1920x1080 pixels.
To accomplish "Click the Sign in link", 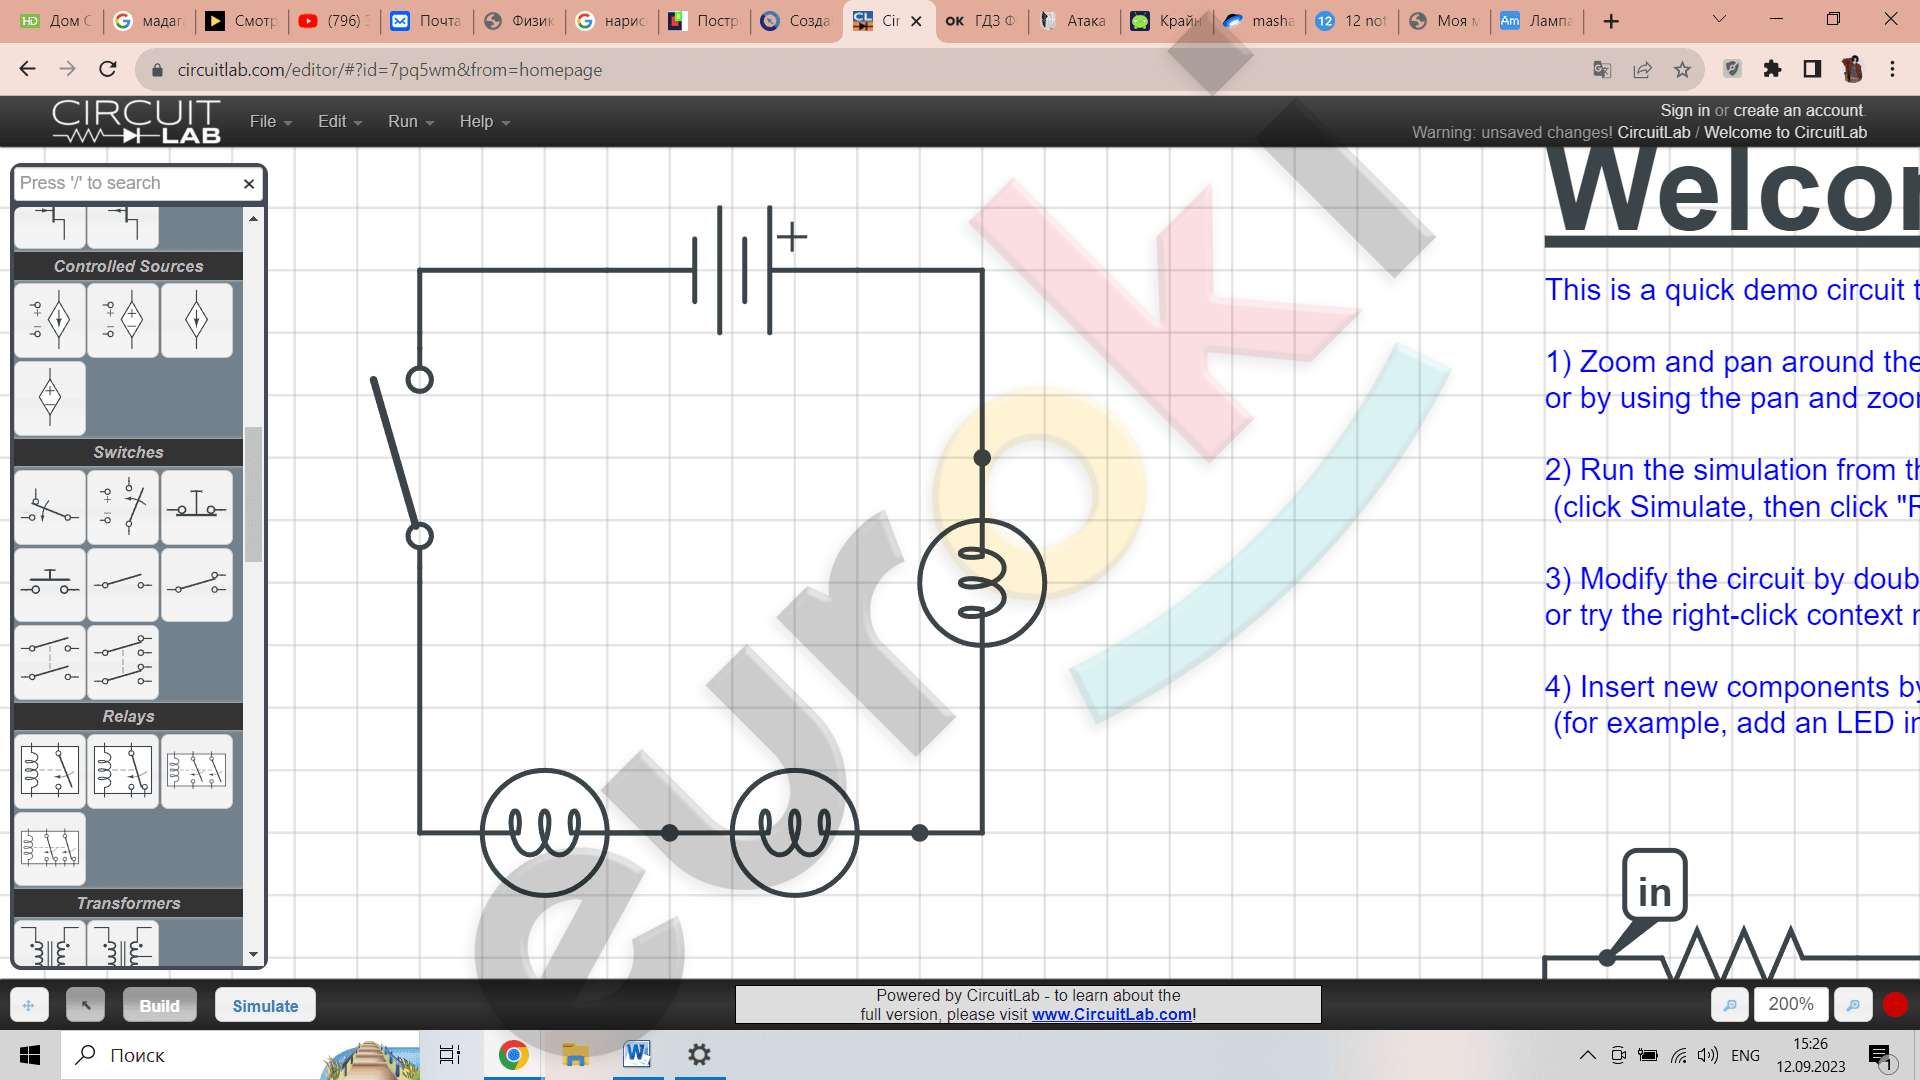I will coord(1684,110).
